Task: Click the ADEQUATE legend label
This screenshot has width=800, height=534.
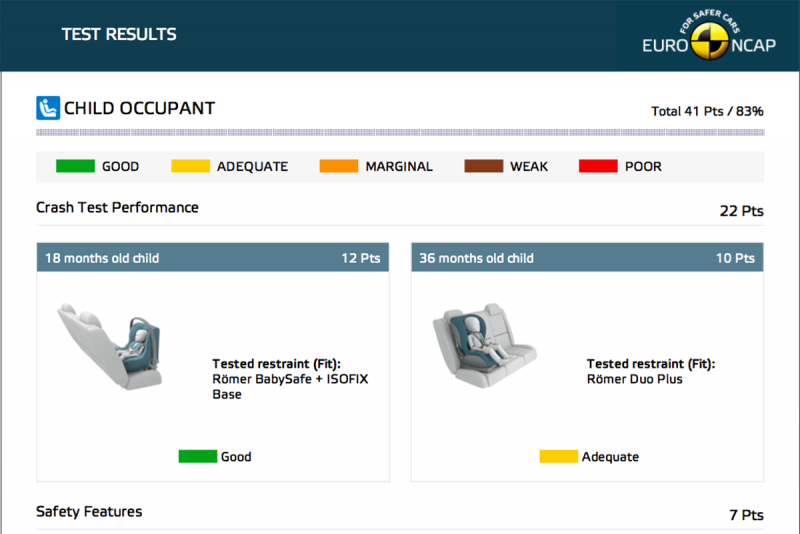Action: (x=253, y=166)
